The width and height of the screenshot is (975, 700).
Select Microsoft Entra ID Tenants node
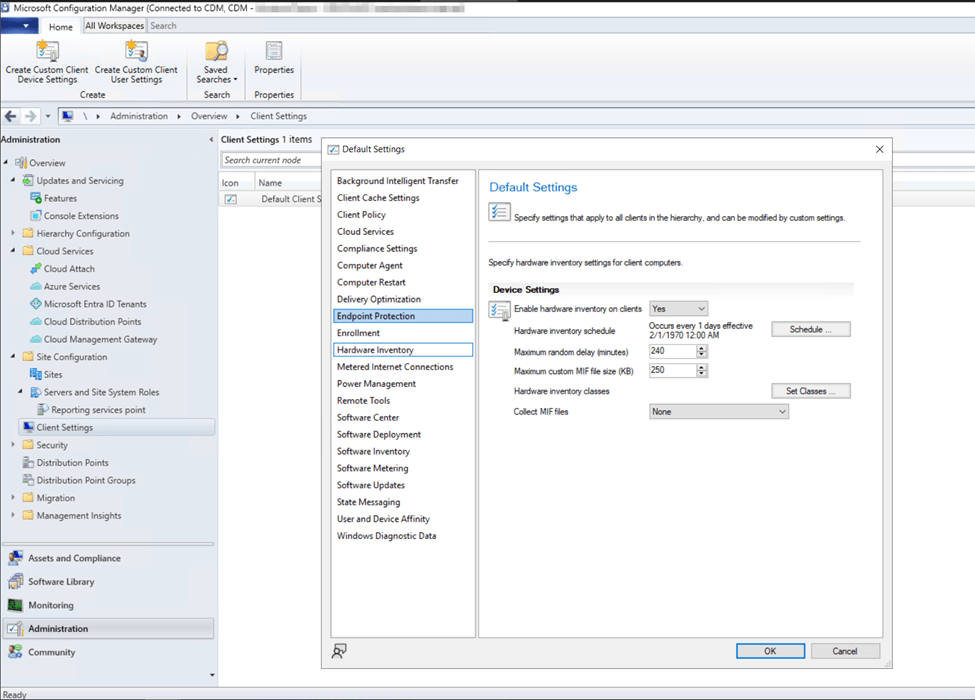pyautogui.click(x=94, y=304)
